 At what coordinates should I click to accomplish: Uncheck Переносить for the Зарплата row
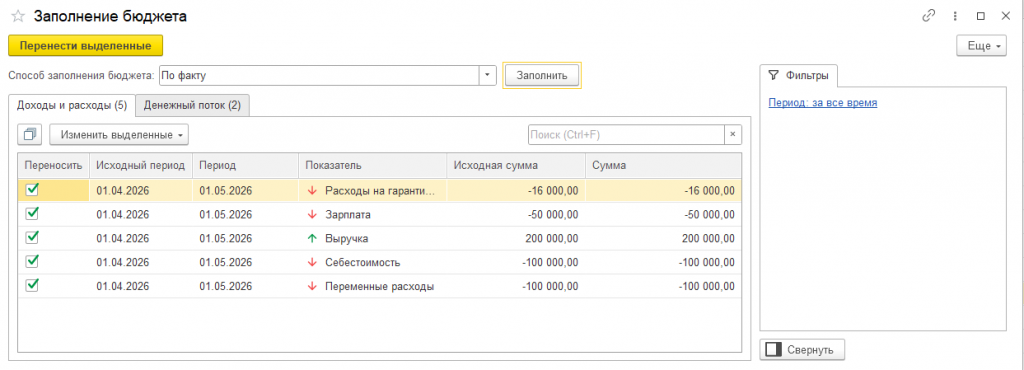[x=31, y=214]
